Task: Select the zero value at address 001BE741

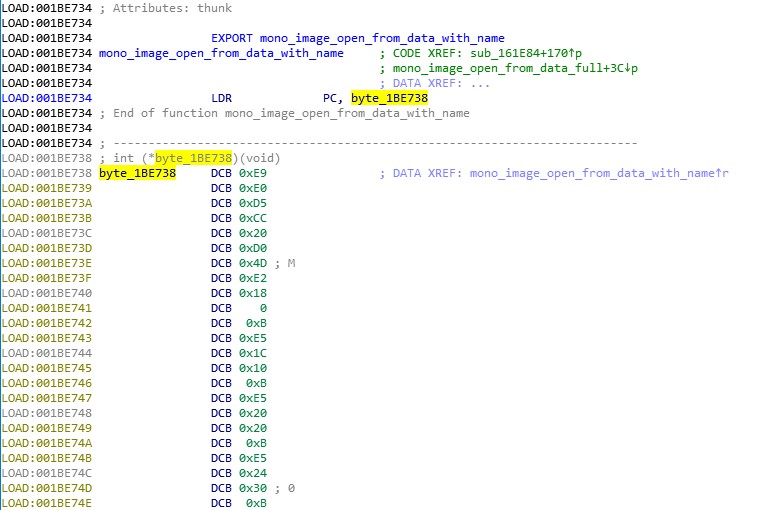Action: tap(263, 309)
